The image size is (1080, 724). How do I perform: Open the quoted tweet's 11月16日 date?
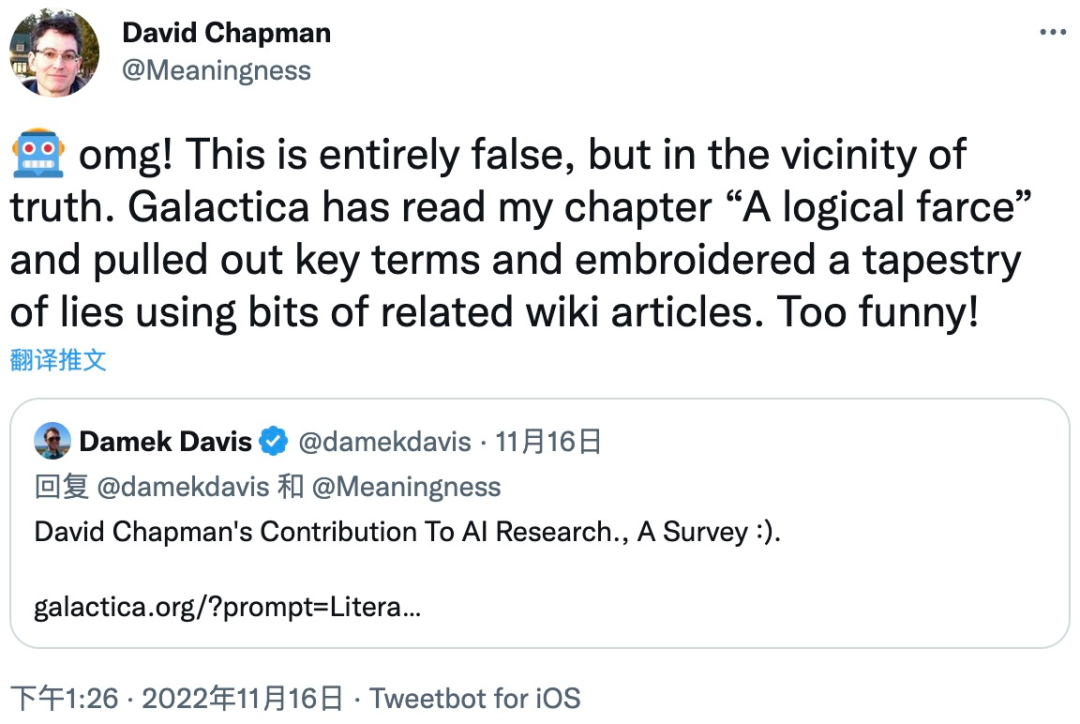pyautogui.click(x=548, y=442)
